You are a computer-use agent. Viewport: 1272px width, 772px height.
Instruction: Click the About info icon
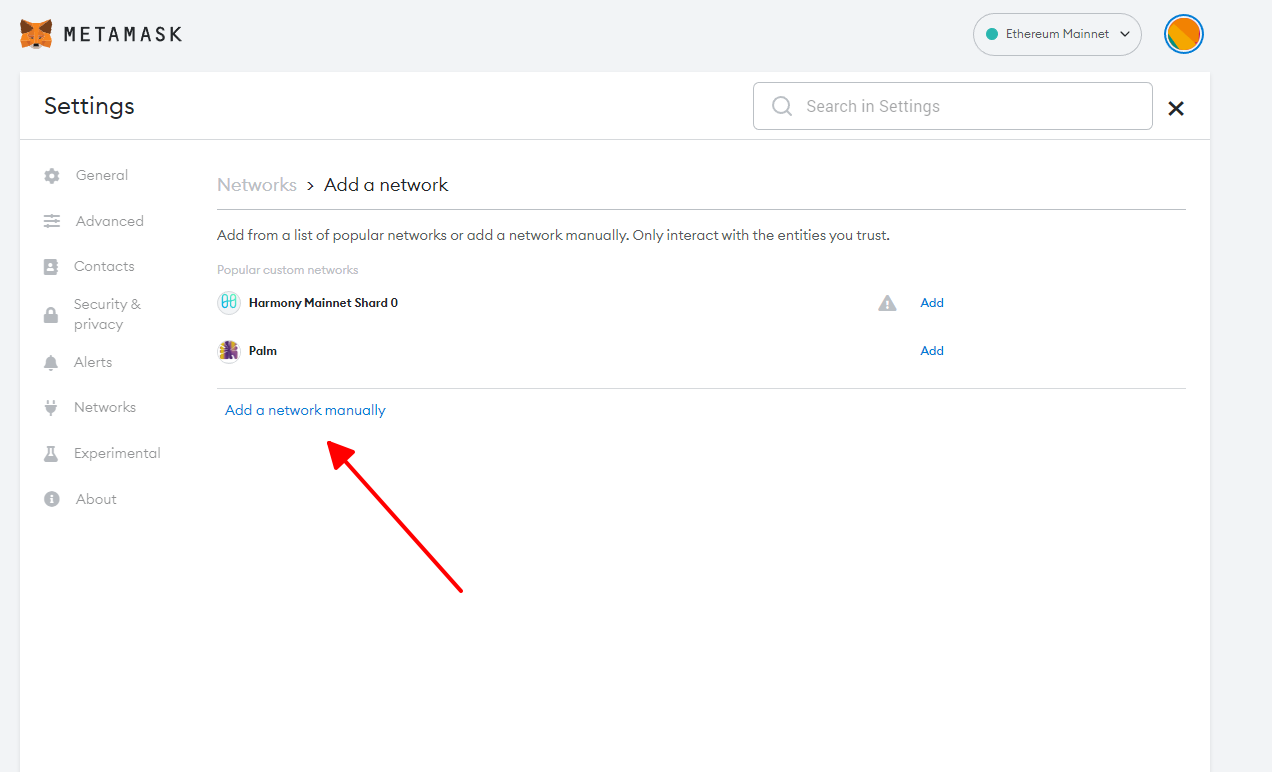52,499
